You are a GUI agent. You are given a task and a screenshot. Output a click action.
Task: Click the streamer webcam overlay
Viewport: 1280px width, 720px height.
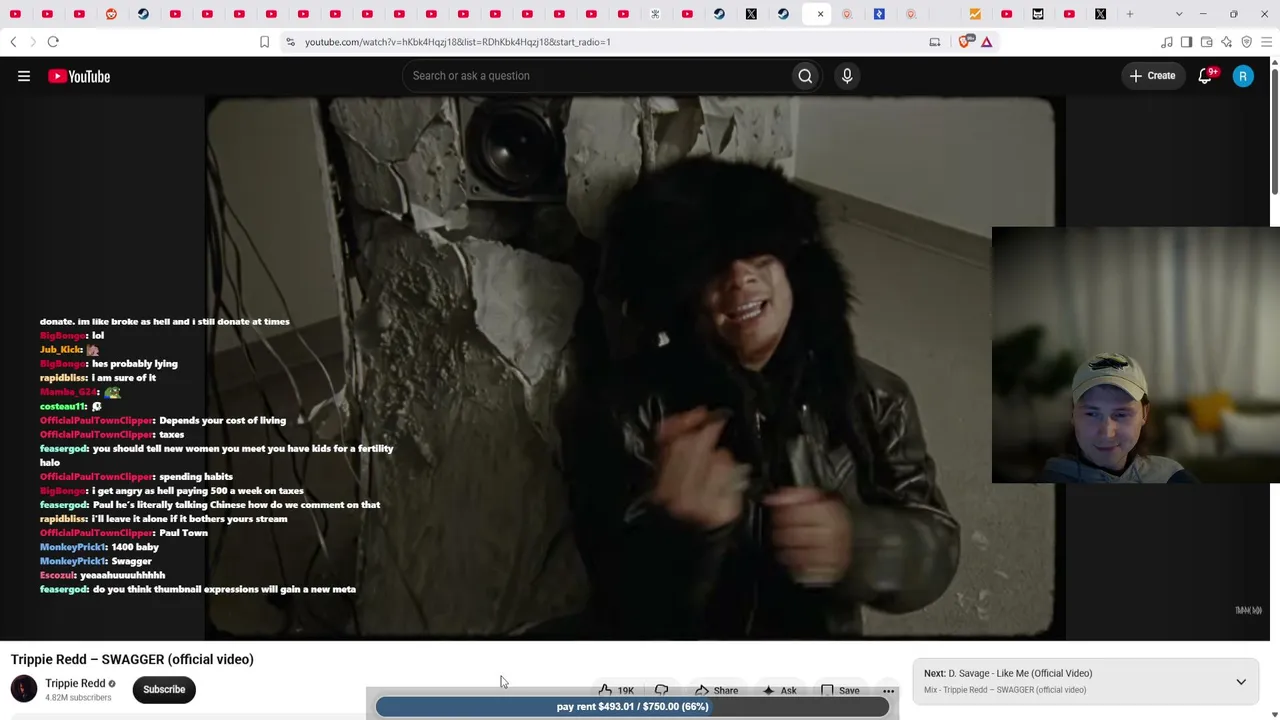coord(1135,355)
